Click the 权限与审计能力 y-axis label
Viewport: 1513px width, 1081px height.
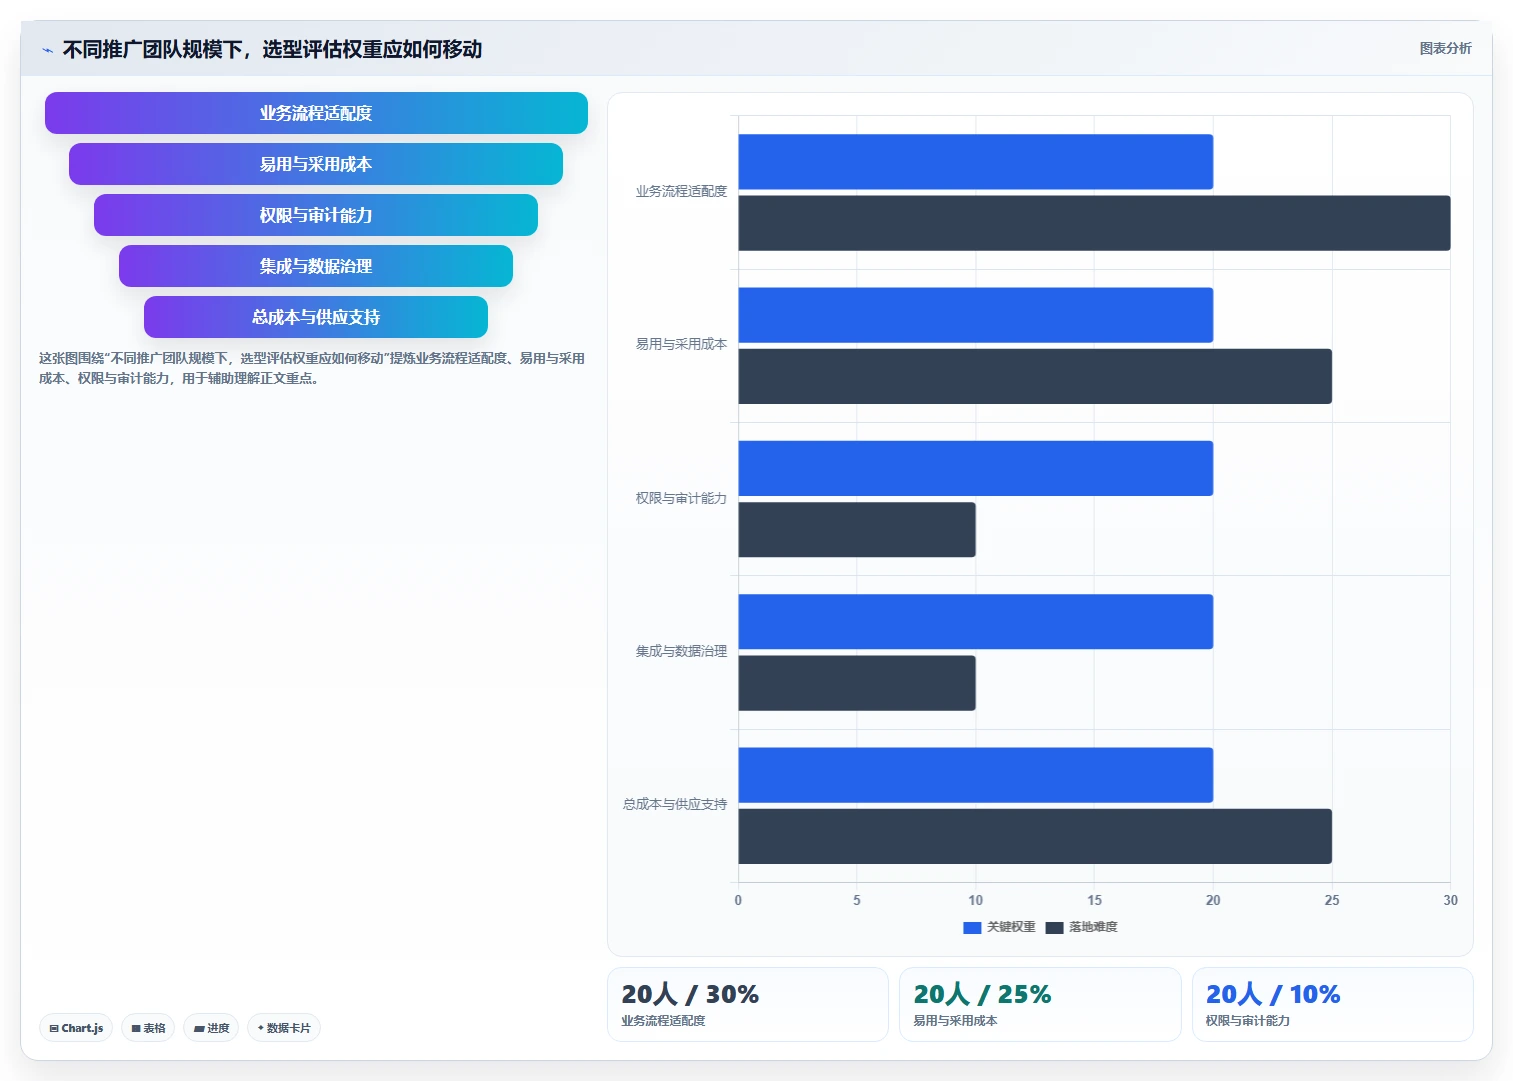pyautogui.click(x=681, y=498)
